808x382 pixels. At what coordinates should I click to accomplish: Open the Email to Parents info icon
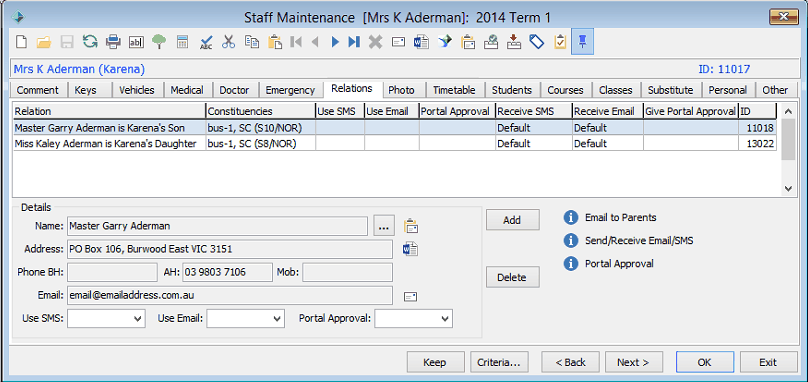coord(570,218)
